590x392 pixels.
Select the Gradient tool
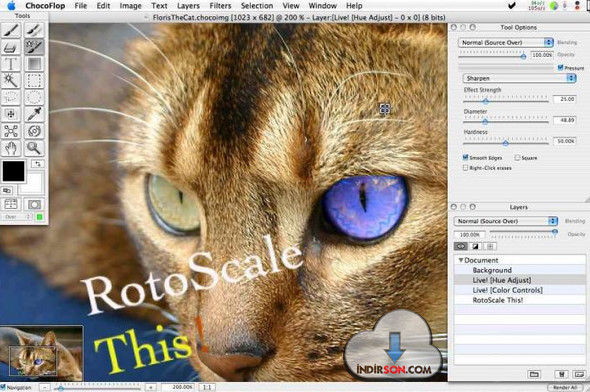[34, 64]
